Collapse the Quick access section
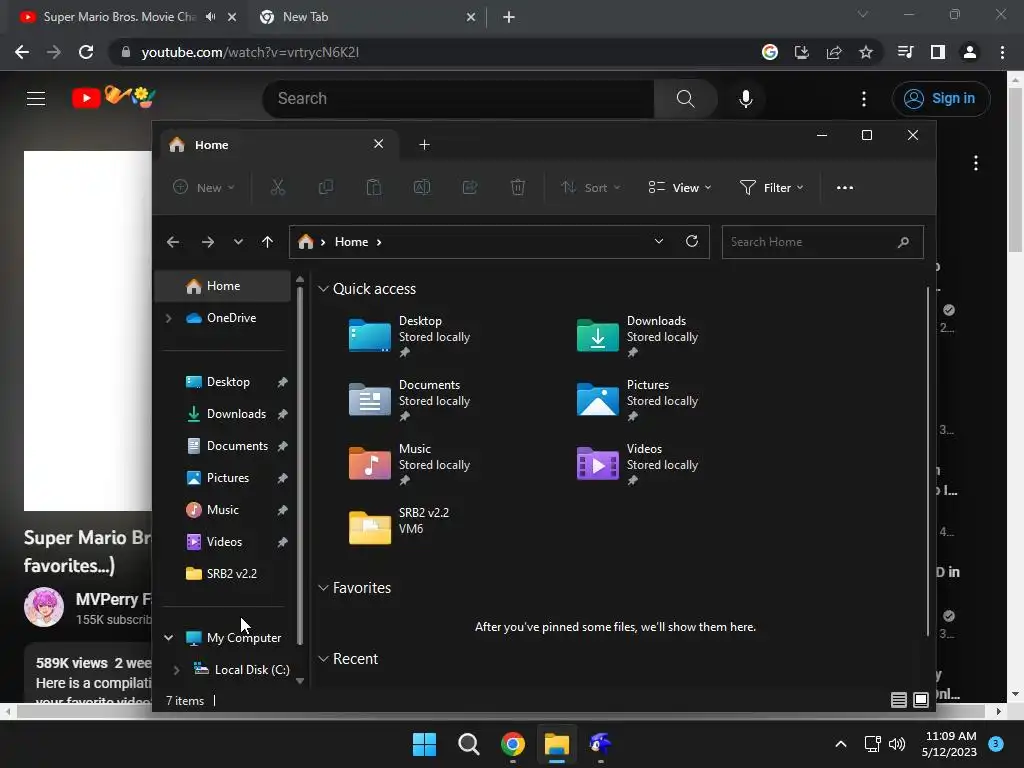Image resolution: width=1024 pixels, height=768 pixels. click(x=323, y=289)
